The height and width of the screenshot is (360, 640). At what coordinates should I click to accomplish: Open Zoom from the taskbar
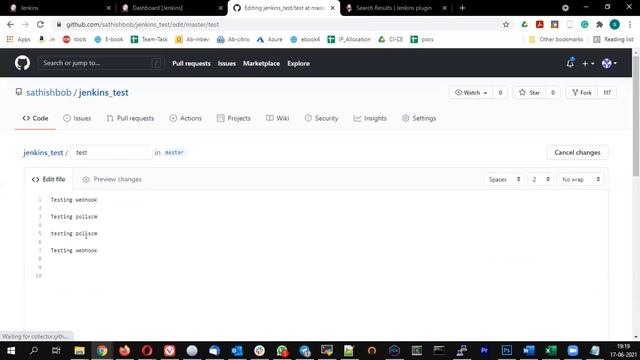[x=573, y=350]
